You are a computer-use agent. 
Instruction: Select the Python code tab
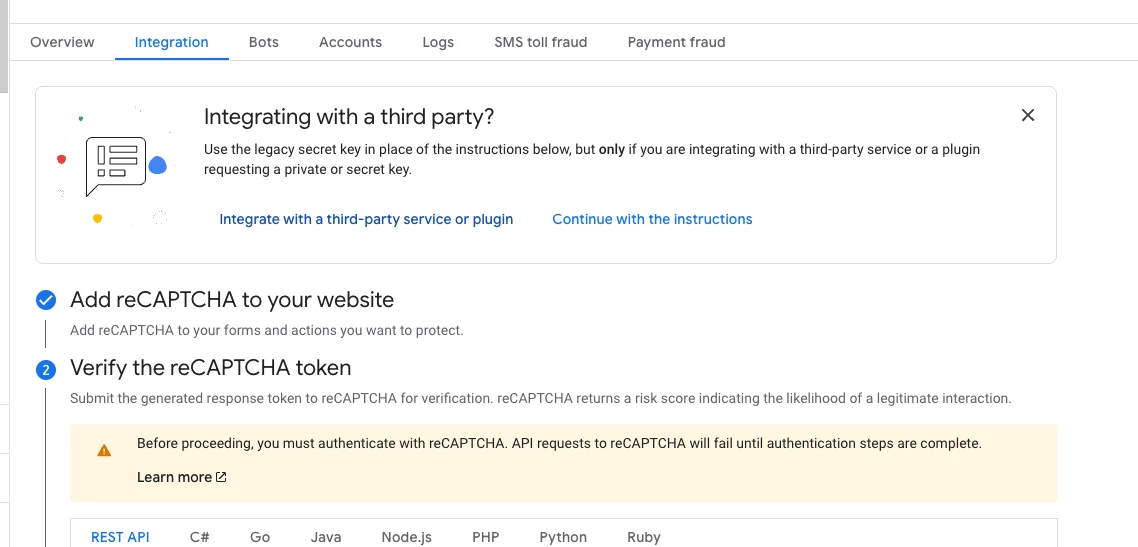tap(563, 537)
